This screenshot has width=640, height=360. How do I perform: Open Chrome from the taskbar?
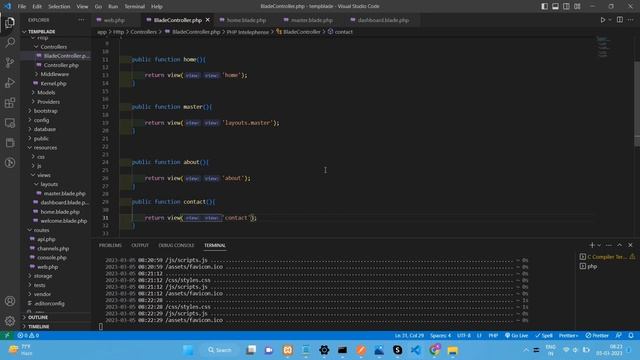click(434, 350)
